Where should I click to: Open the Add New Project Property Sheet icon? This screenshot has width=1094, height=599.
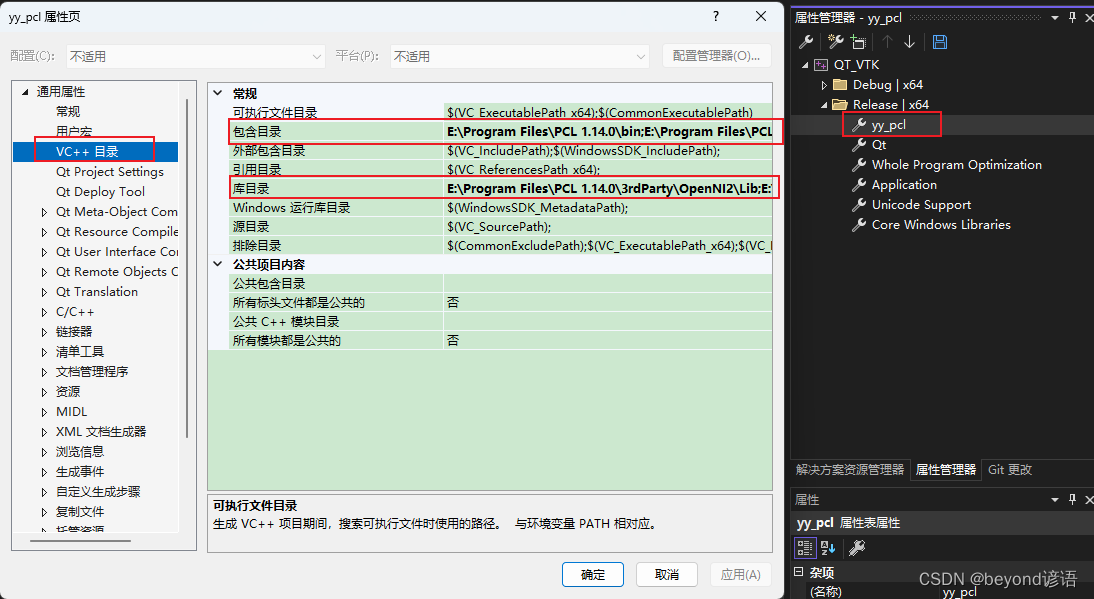point(835,41)
